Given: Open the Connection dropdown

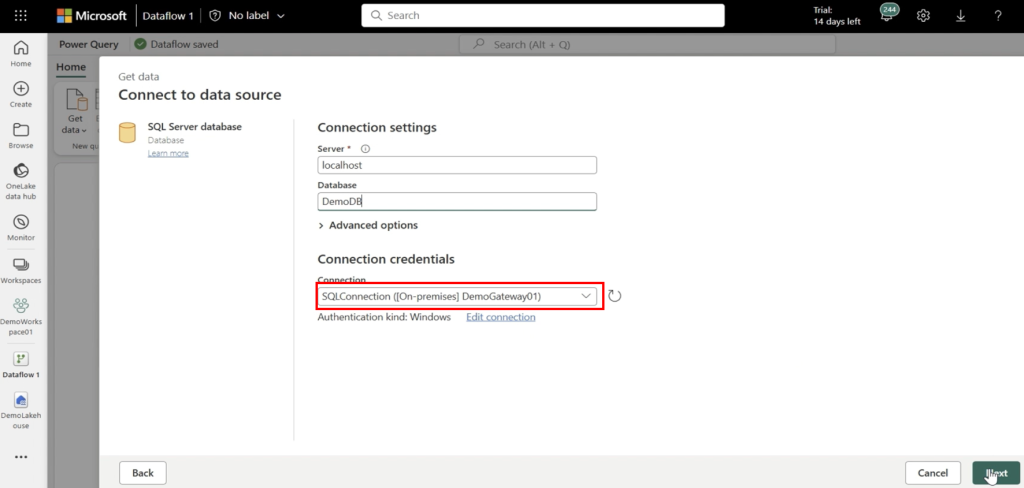Looking at the screenshot, I should tap(457, 296).
